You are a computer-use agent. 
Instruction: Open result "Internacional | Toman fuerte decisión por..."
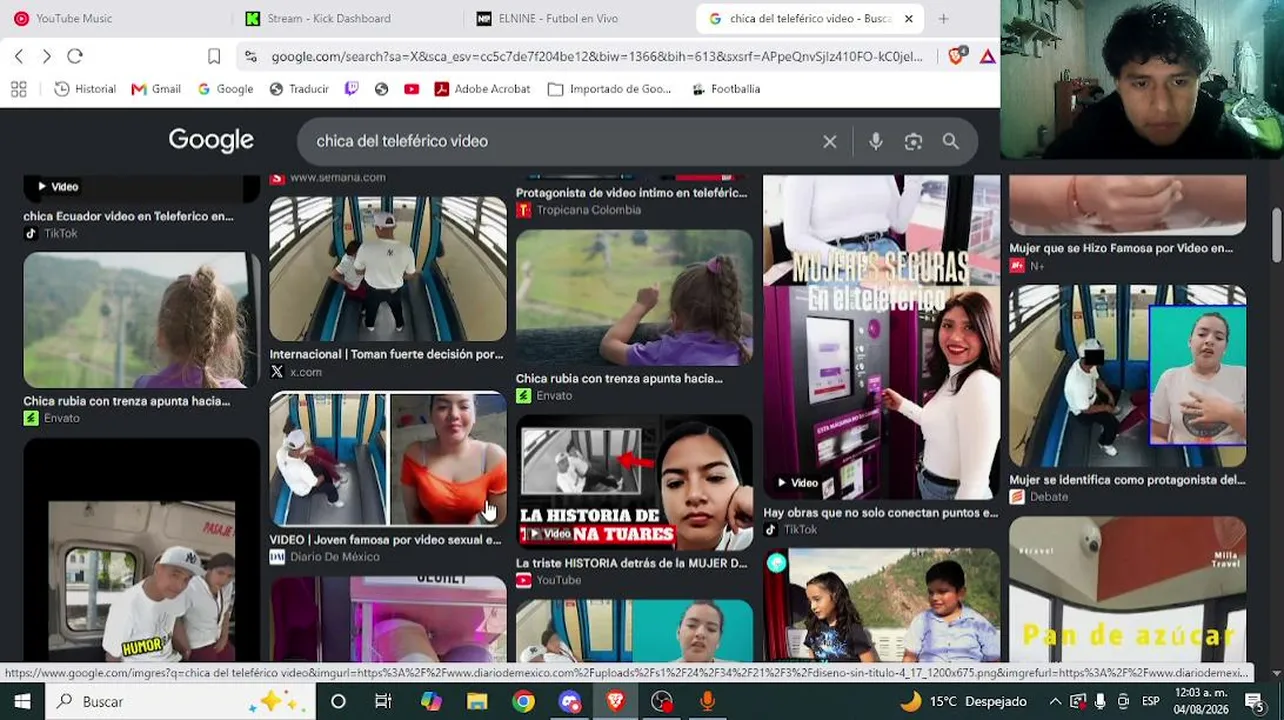point(386,354)
